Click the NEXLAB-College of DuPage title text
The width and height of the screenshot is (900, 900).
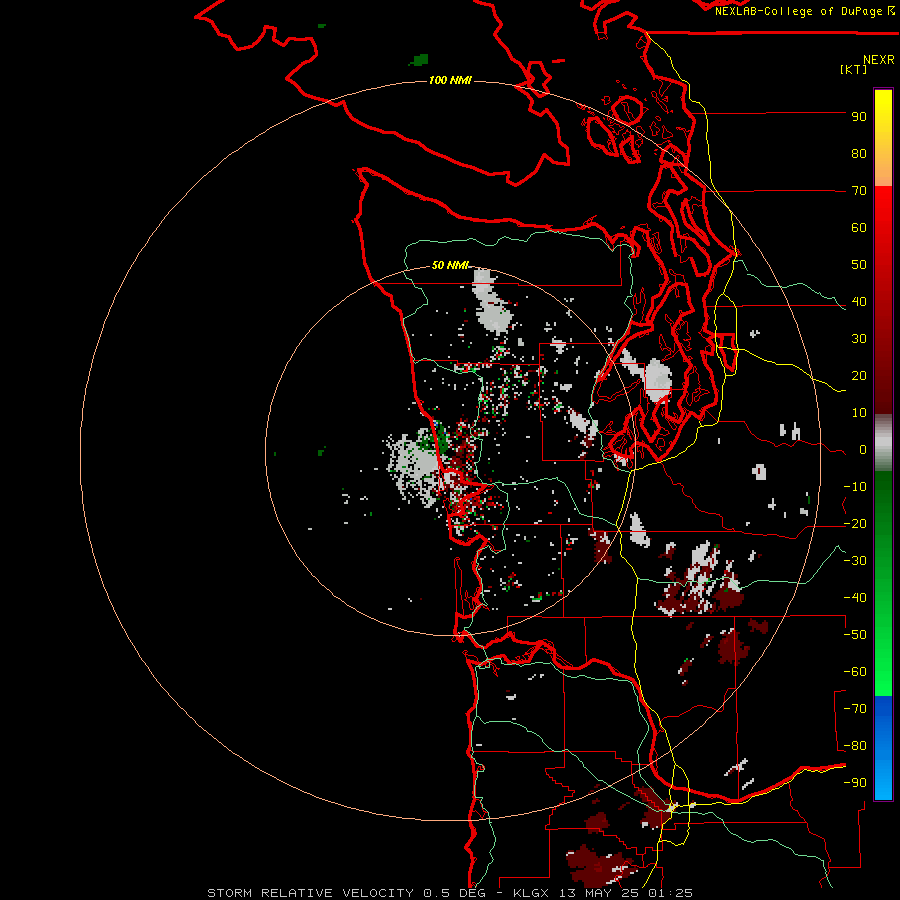click(798, 11)
